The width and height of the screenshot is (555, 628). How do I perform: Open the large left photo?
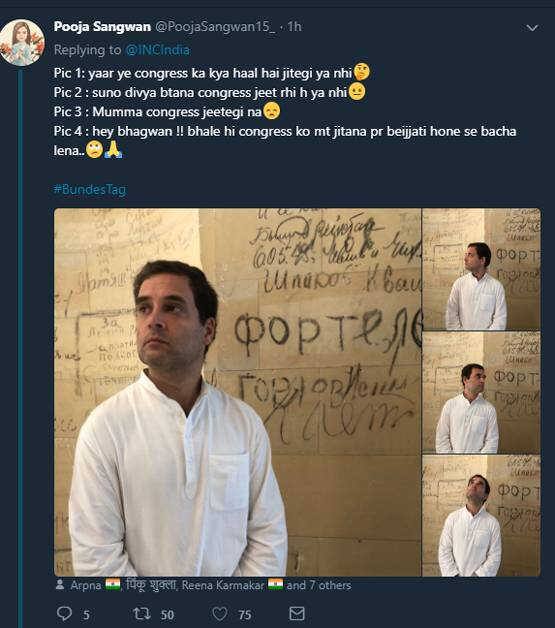point(237,392)
